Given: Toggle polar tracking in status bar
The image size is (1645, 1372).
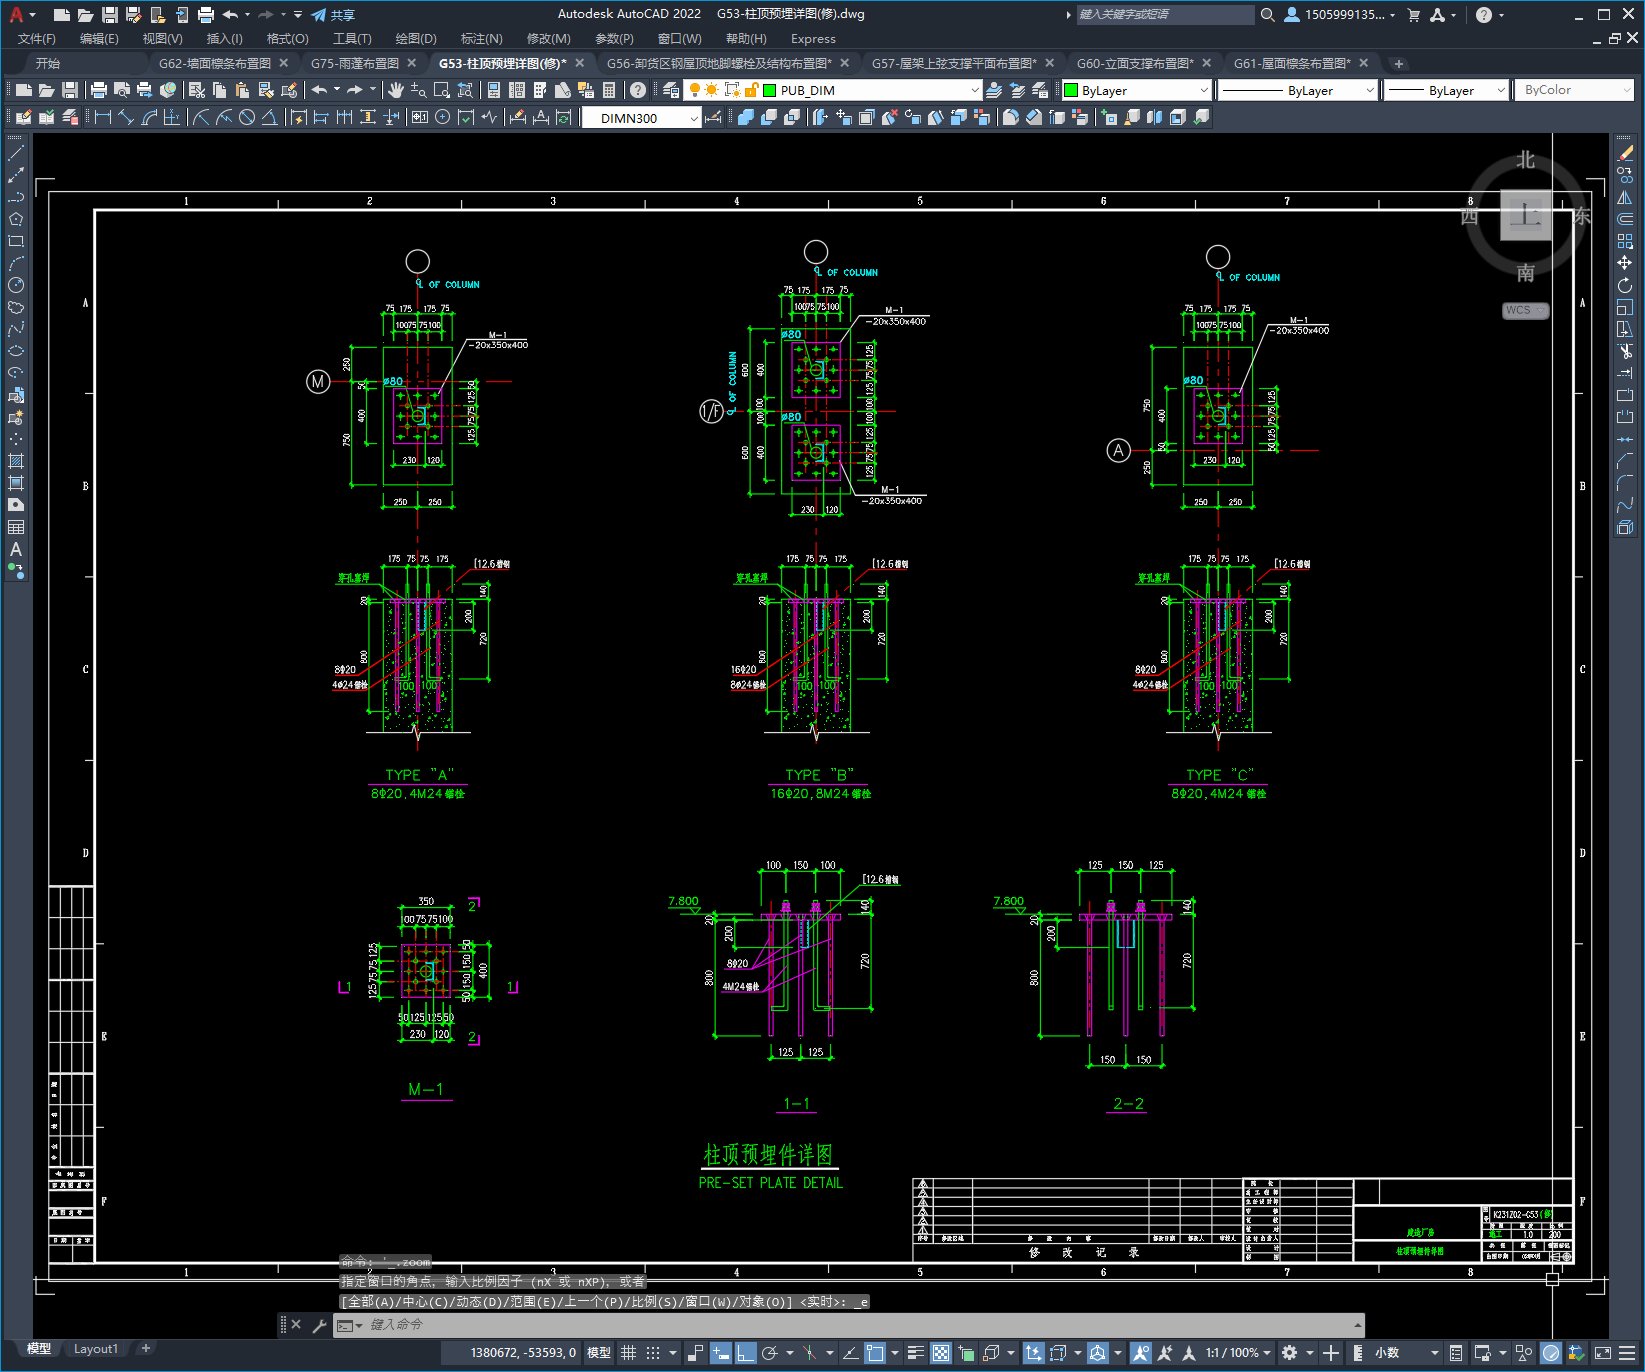Looking at the screenshot, I should pos(770,1352).
